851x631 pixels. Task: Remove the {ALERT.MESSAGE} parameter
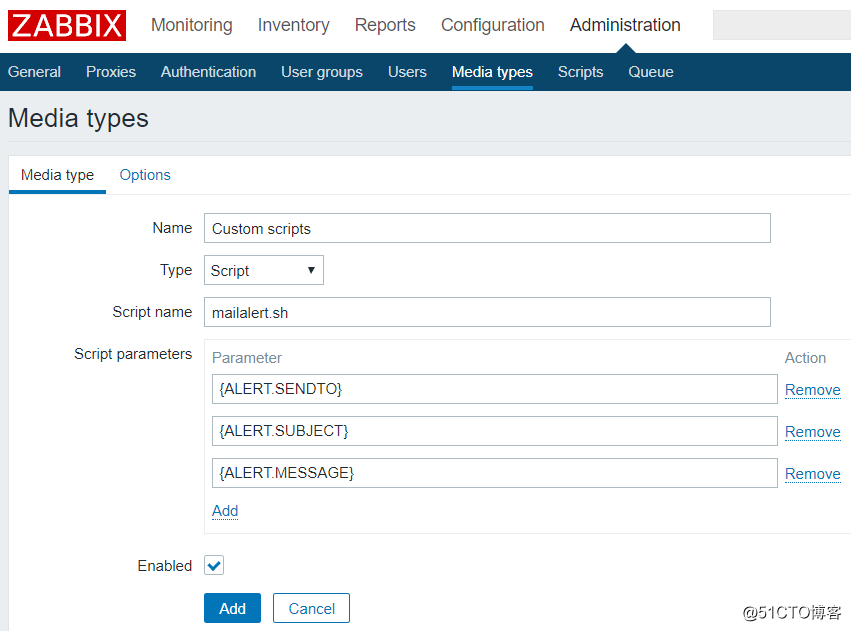[812, 474]
